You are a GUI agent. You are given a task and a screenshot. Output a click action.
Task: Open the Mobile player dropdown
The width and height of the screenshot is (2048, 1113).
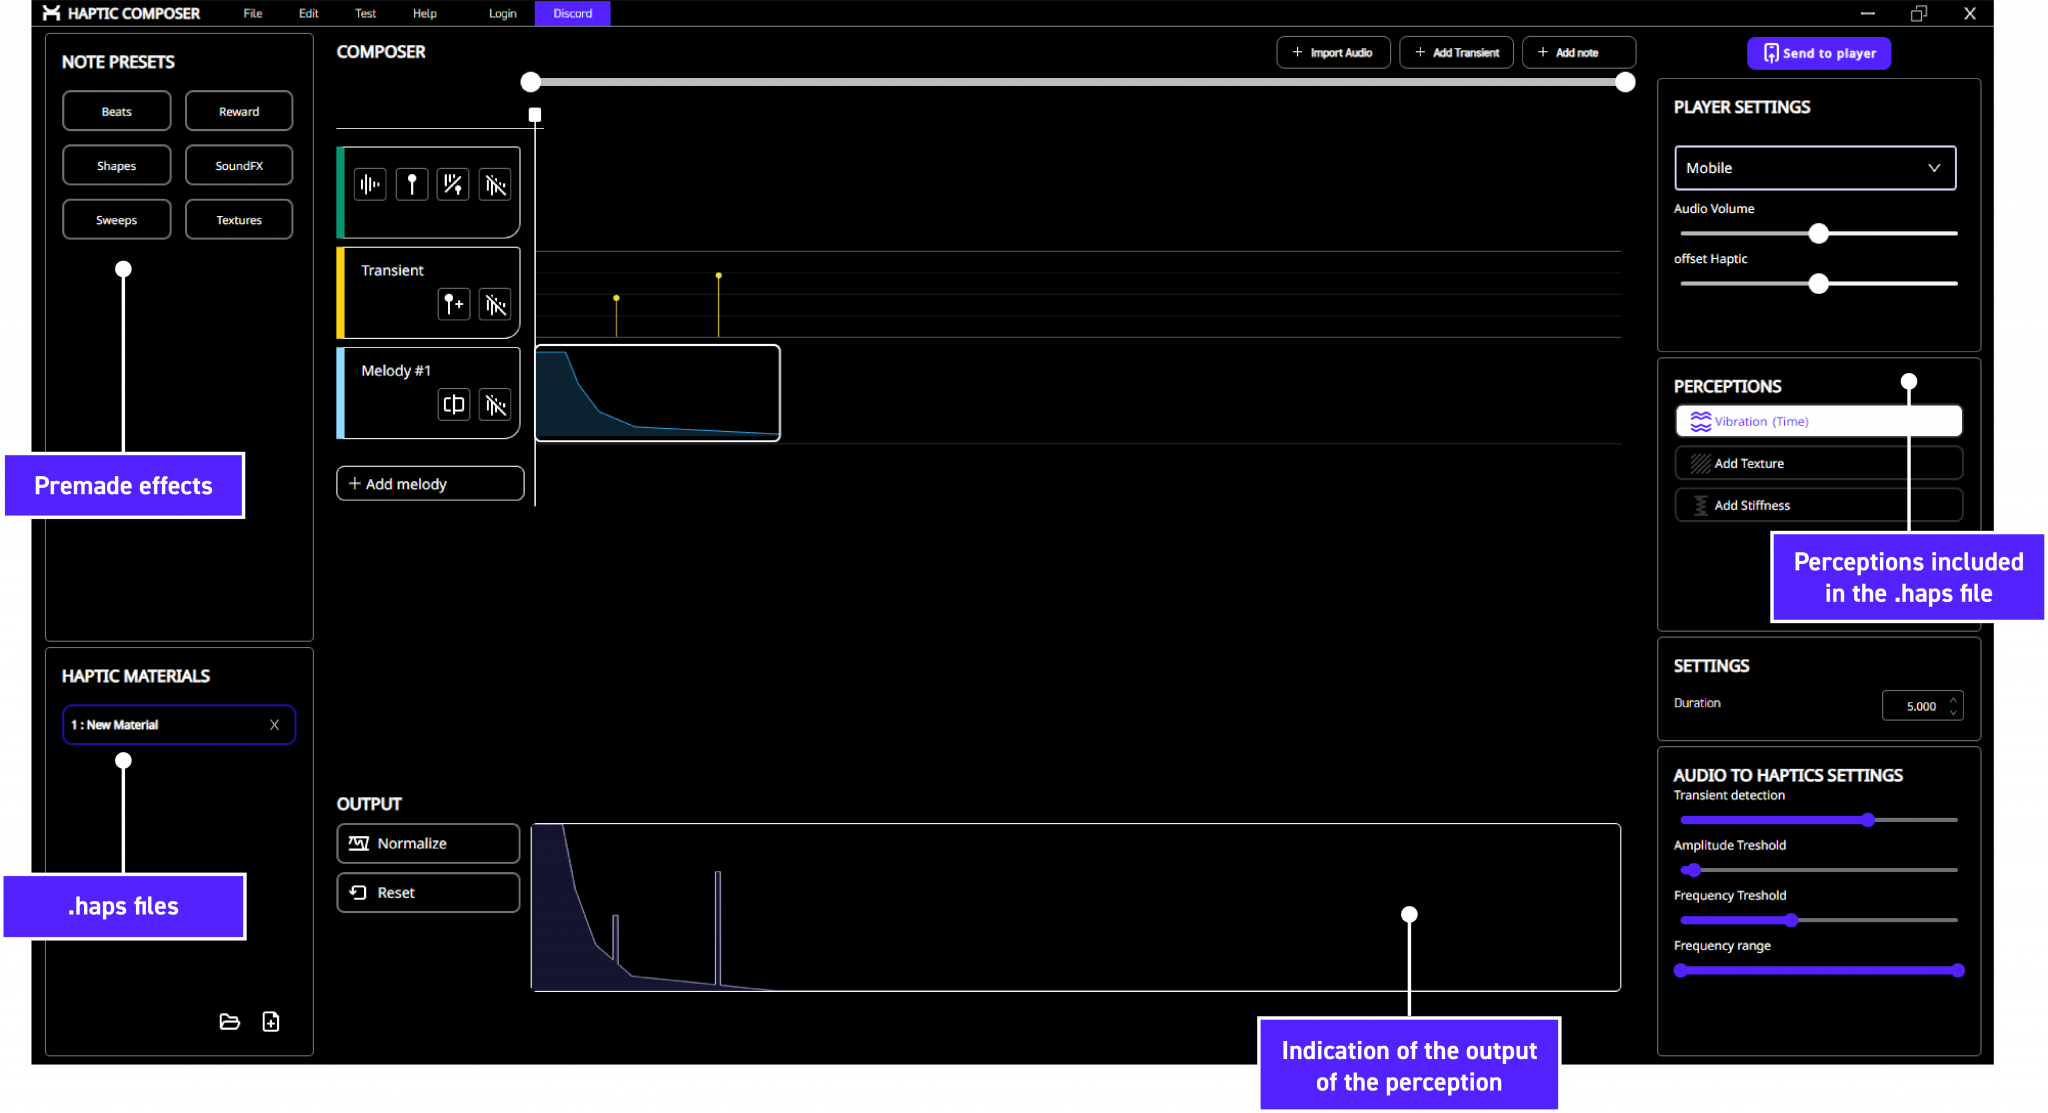click(x=1815, y=168)
